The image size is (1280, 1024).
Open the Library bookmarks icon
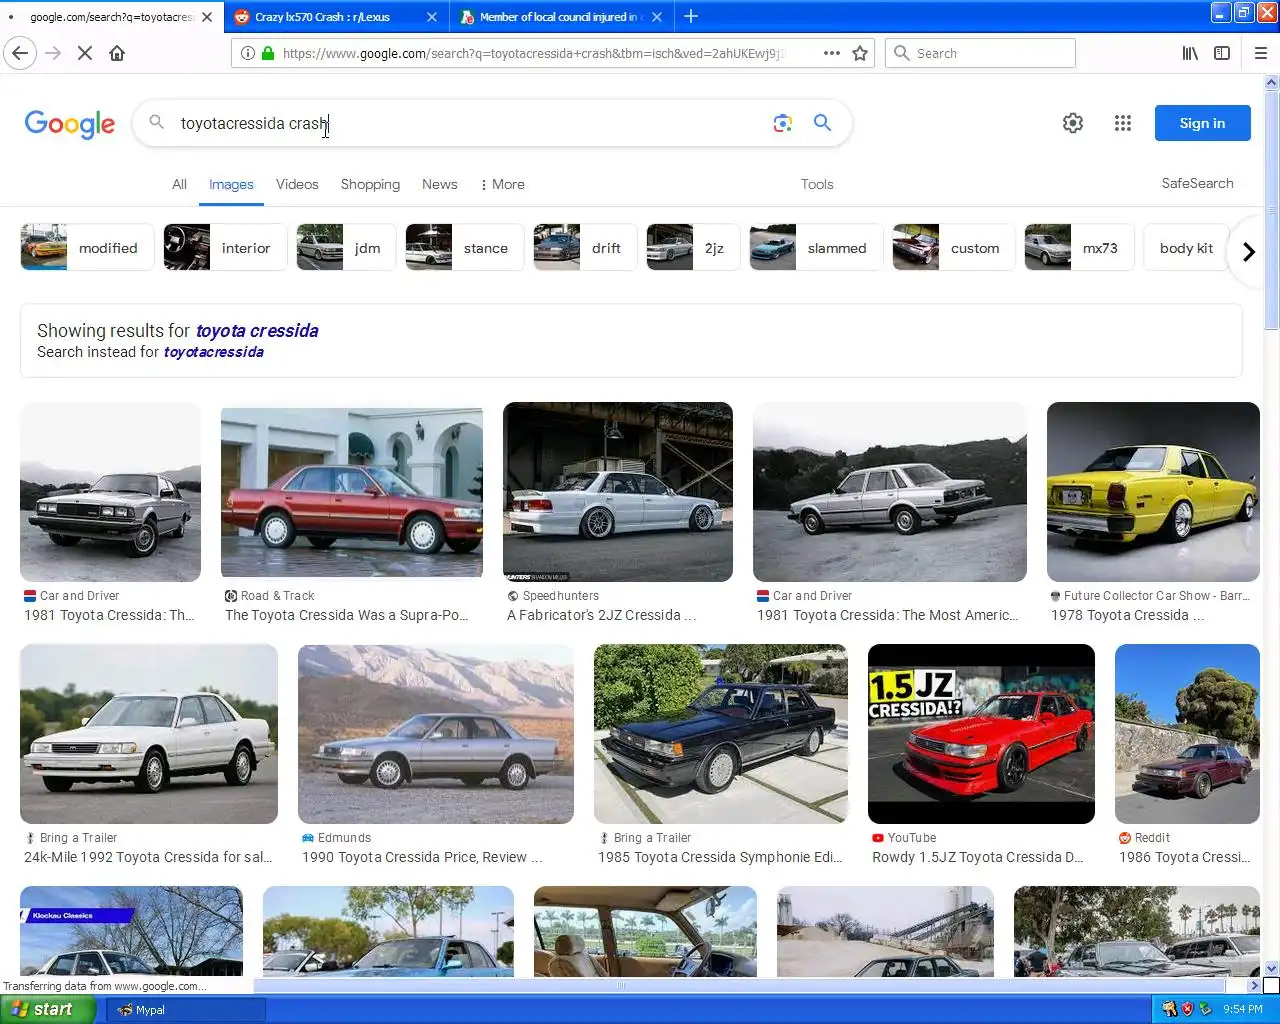click(x=1190, y=53)
